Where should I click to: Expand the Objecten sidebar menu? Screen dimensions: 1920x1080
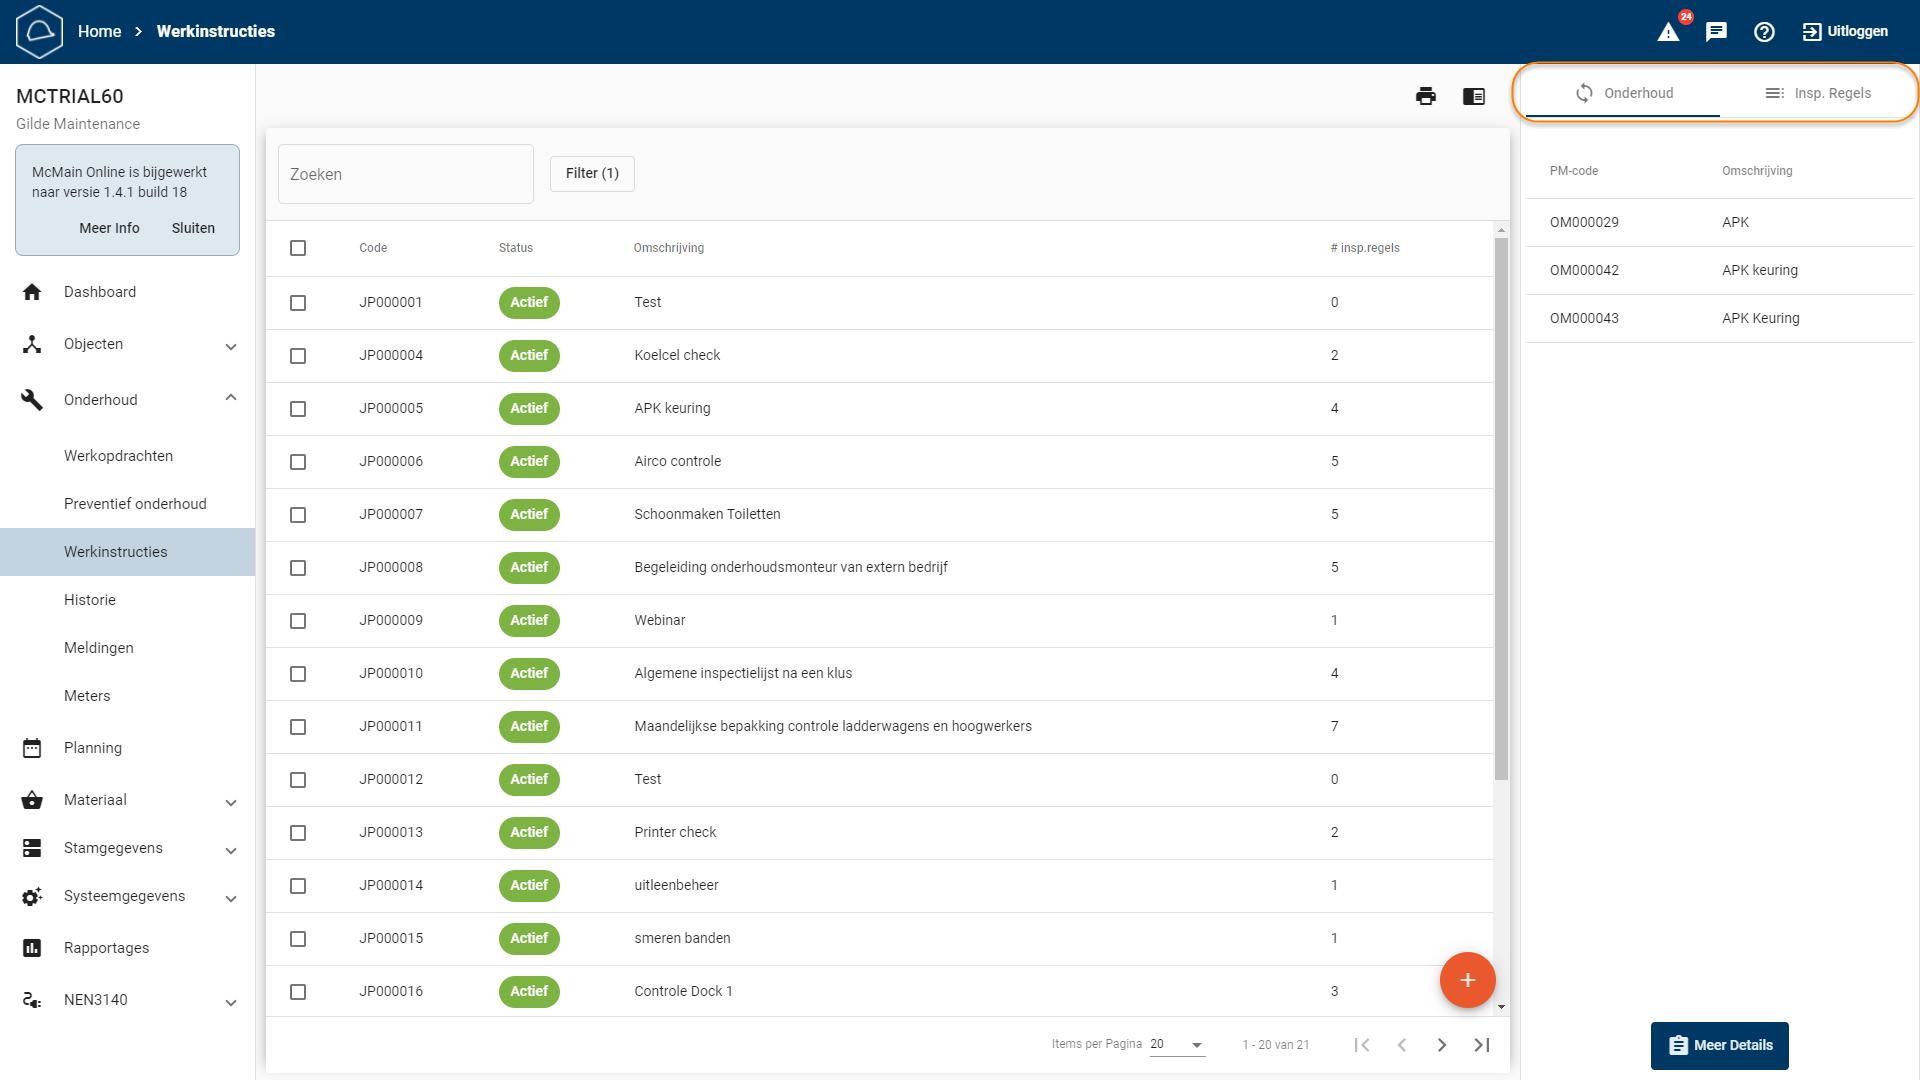pyautogui.click(x=230, y=346)
